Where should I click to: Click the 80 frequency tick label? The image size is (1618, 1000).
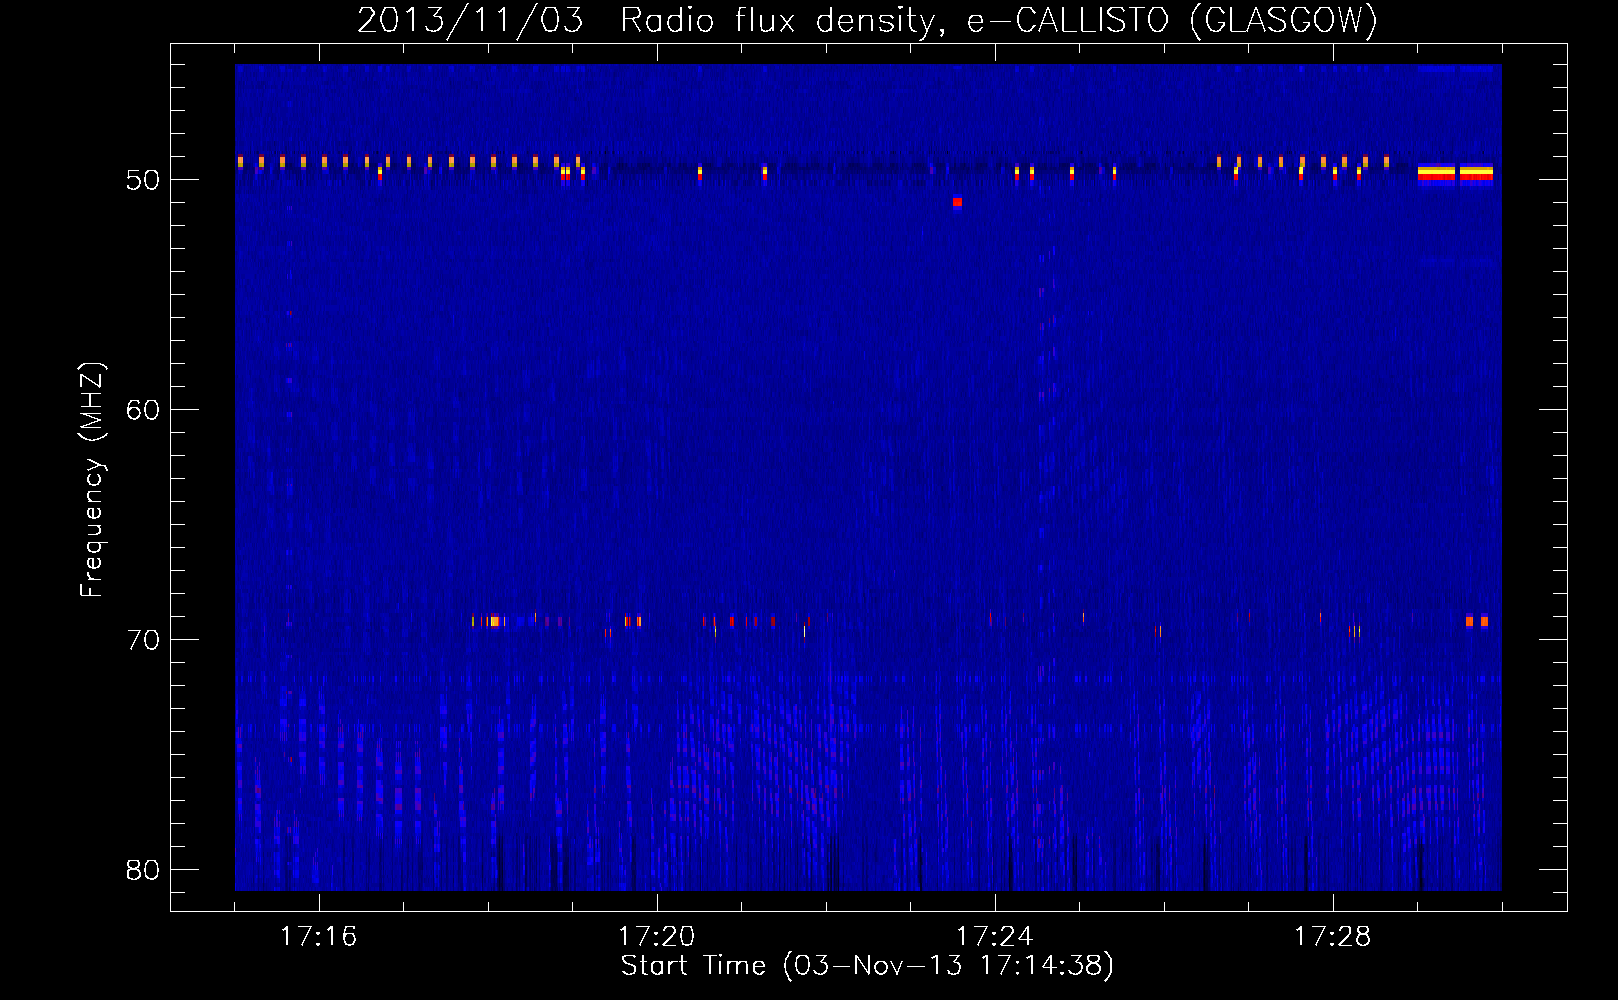[x=143, y=870]
